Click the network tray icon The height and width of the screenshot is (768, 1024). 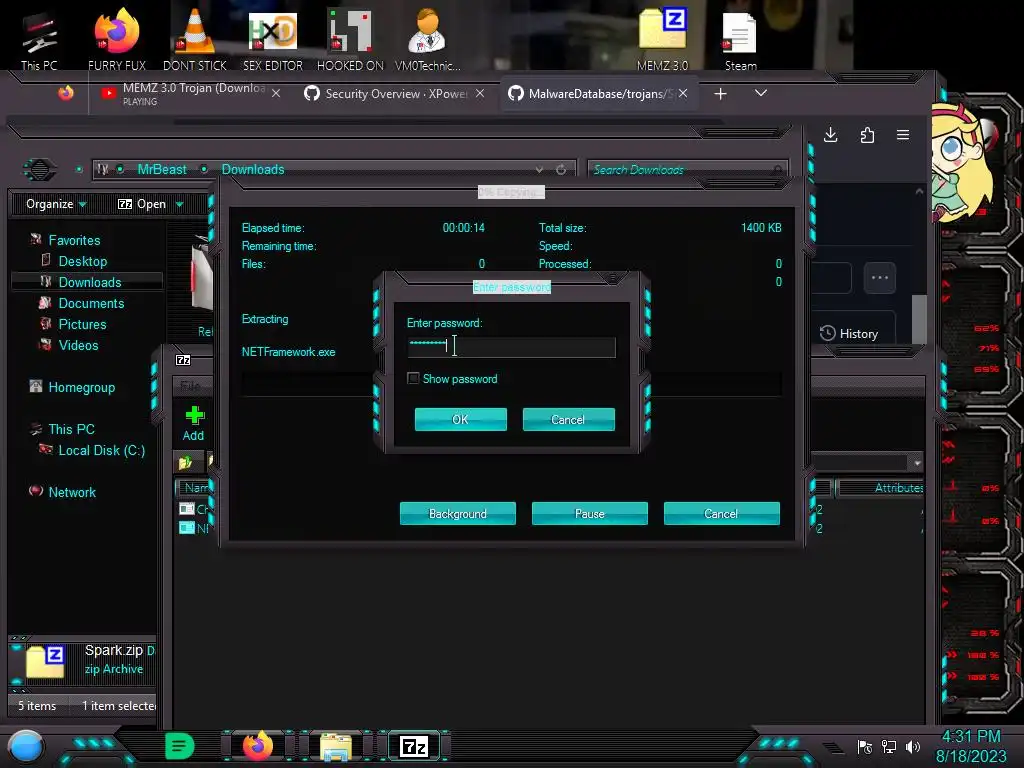coord(889,746)
